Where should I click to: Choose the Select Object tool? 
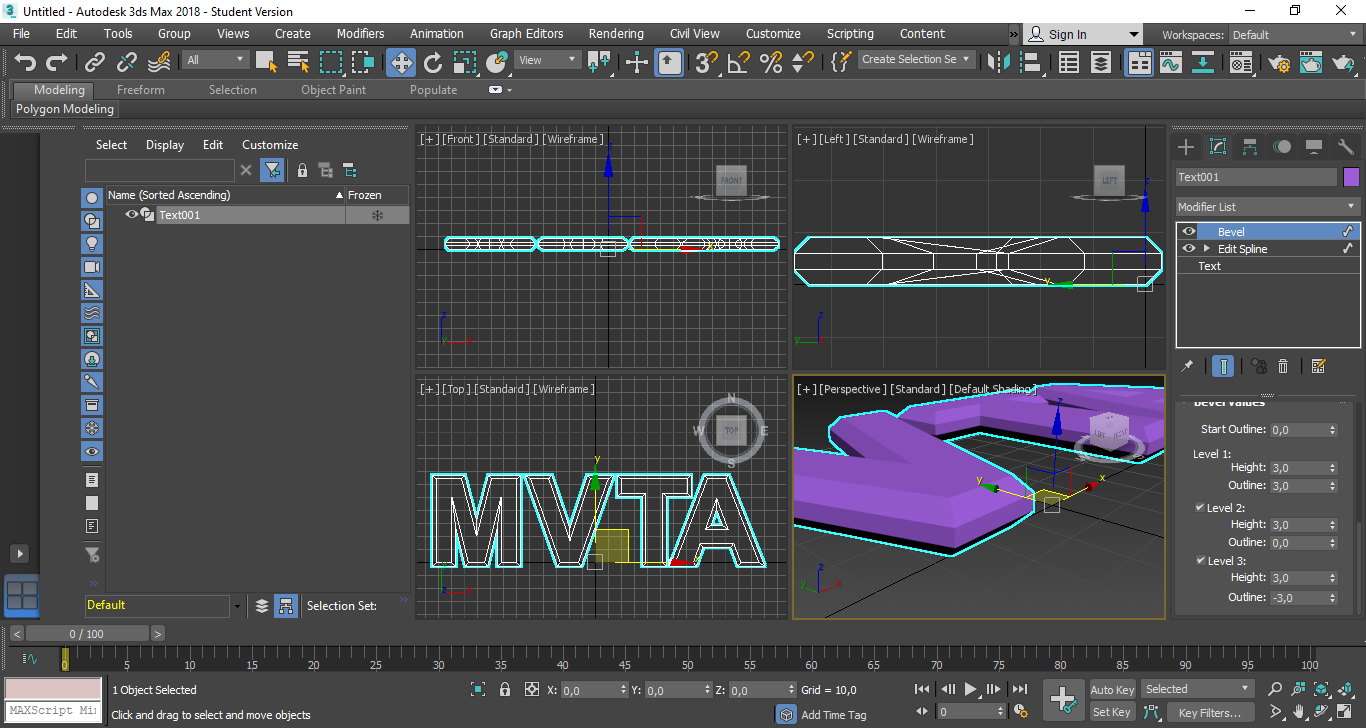pyautogui.click(x=266, y=63)
